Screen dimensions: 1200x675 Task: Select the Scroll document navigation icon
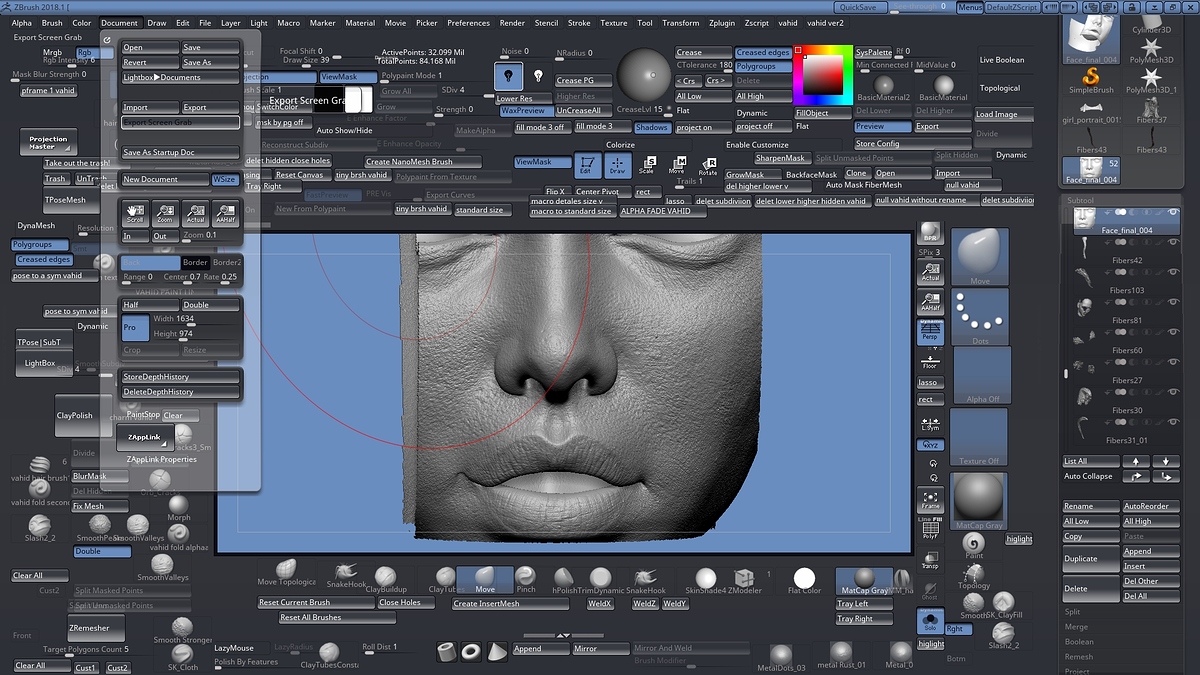pyautogui.click(x=134, y=214)
